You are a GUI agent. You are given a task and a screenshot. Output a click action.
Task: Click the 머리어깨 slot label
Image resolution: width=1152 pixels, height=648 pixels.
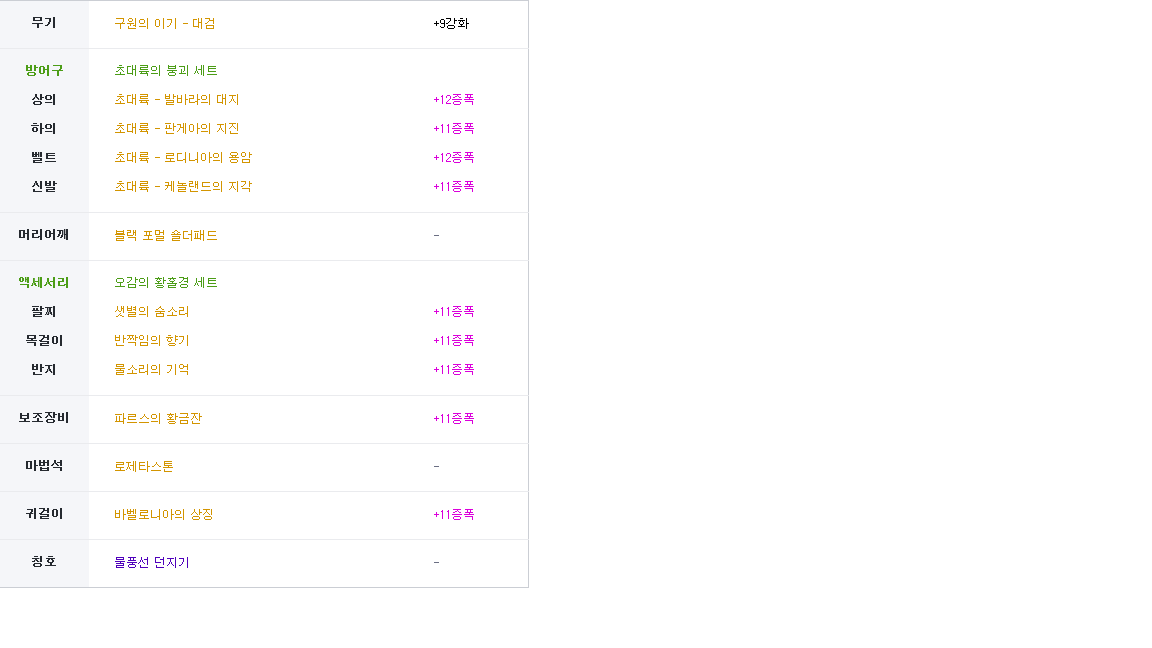[44, 235]
